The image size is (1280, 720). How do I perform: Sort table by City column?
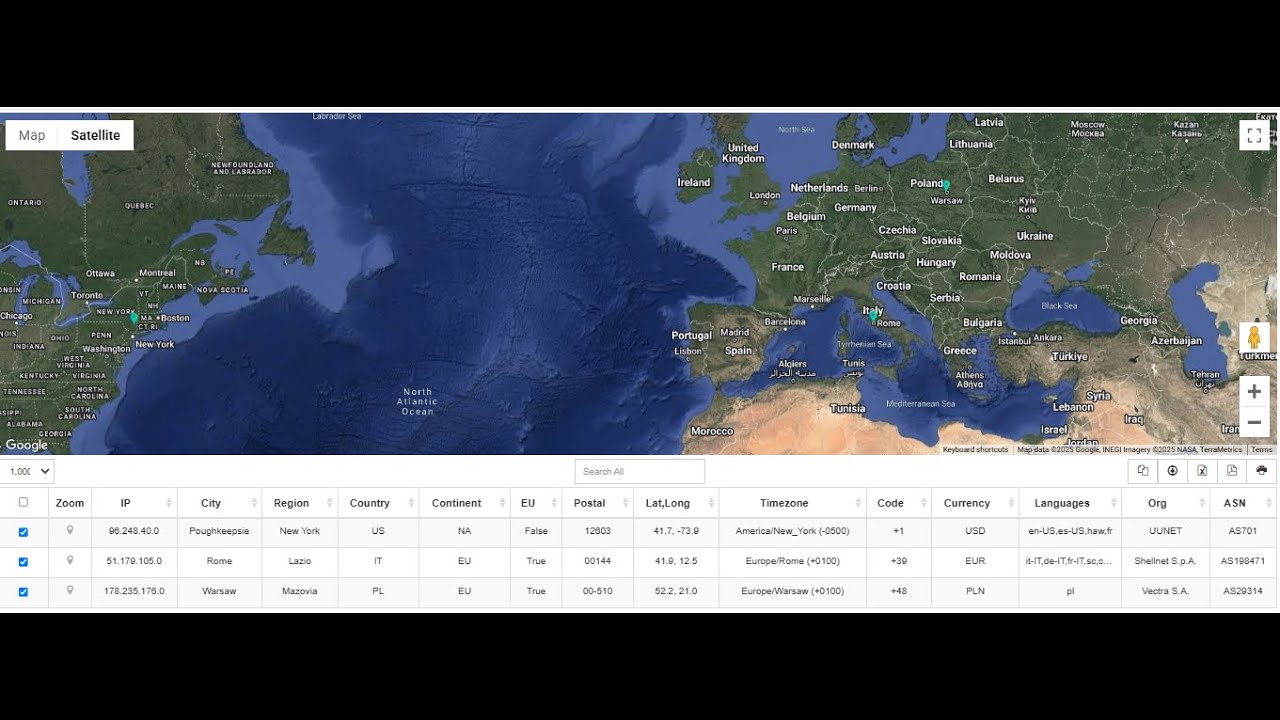coord(219,503)
